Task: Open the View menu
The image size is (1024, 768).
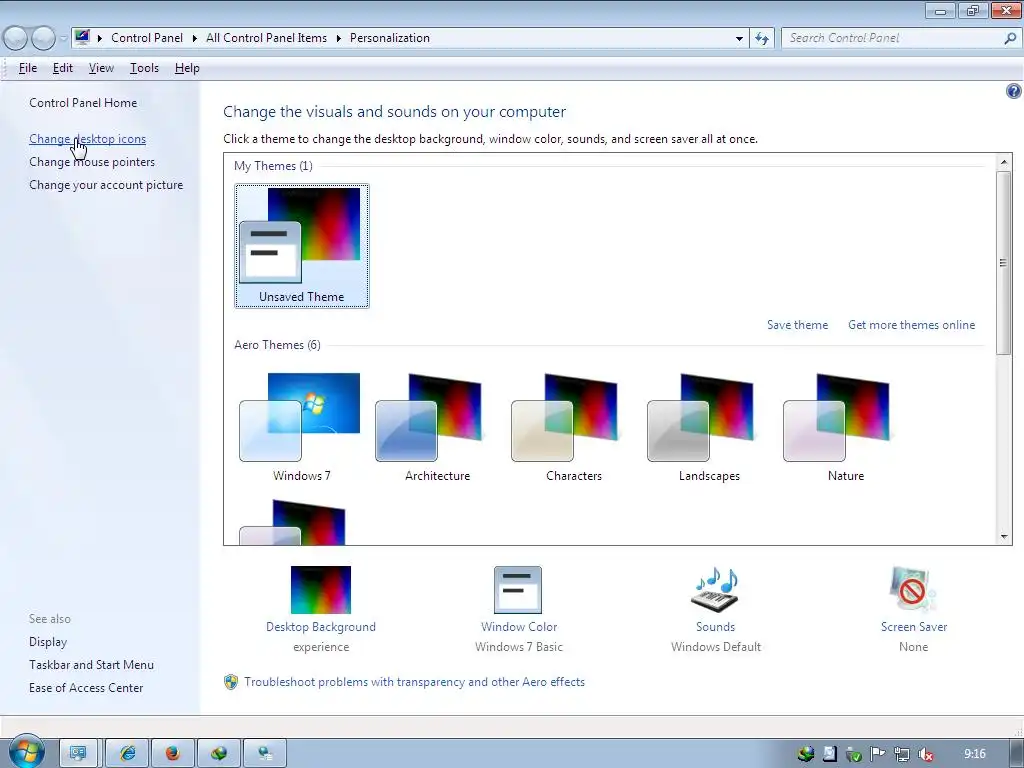Action: (x=101, y=68)
